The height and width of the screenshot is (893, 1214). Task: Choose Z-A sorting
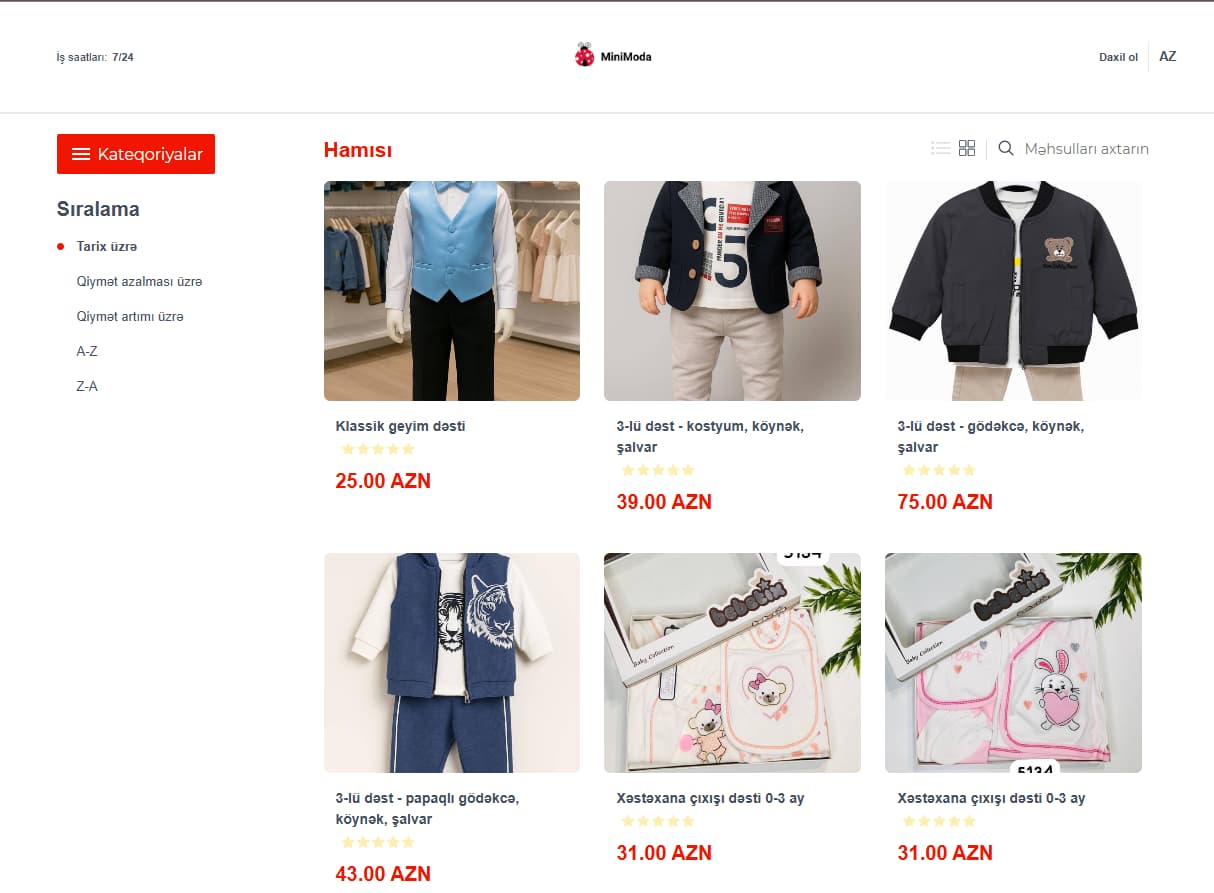point(87,386)
